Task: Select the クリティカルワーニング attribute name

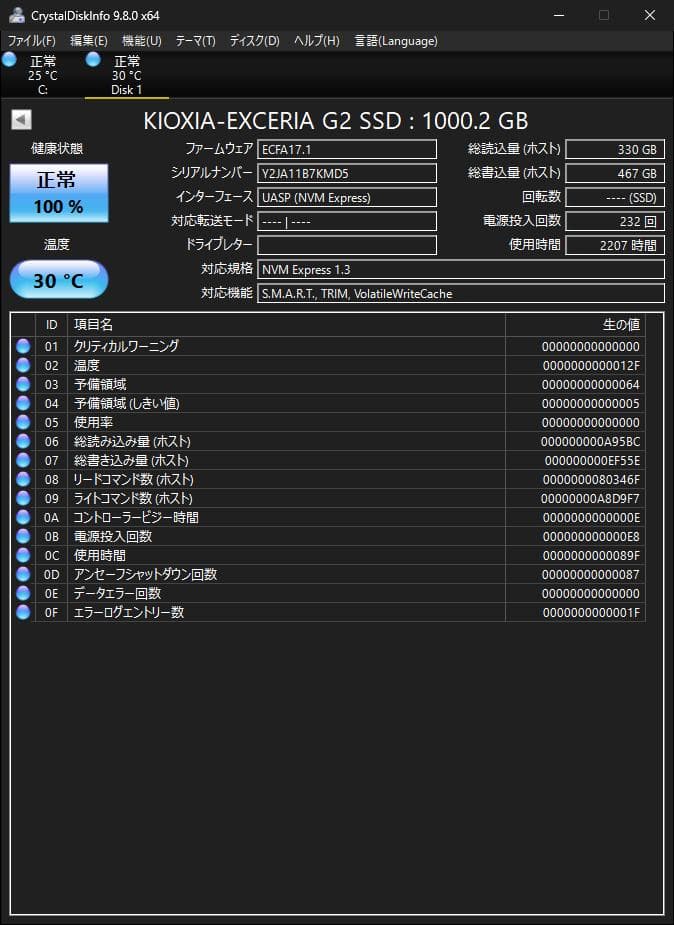Action: point(126,346)
